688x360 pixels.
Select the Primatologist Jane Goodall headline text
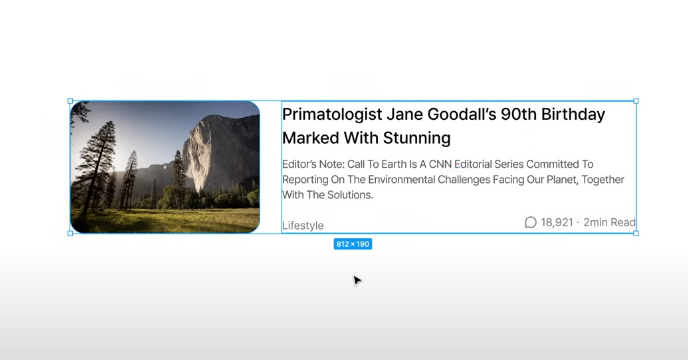click(444, 126)
